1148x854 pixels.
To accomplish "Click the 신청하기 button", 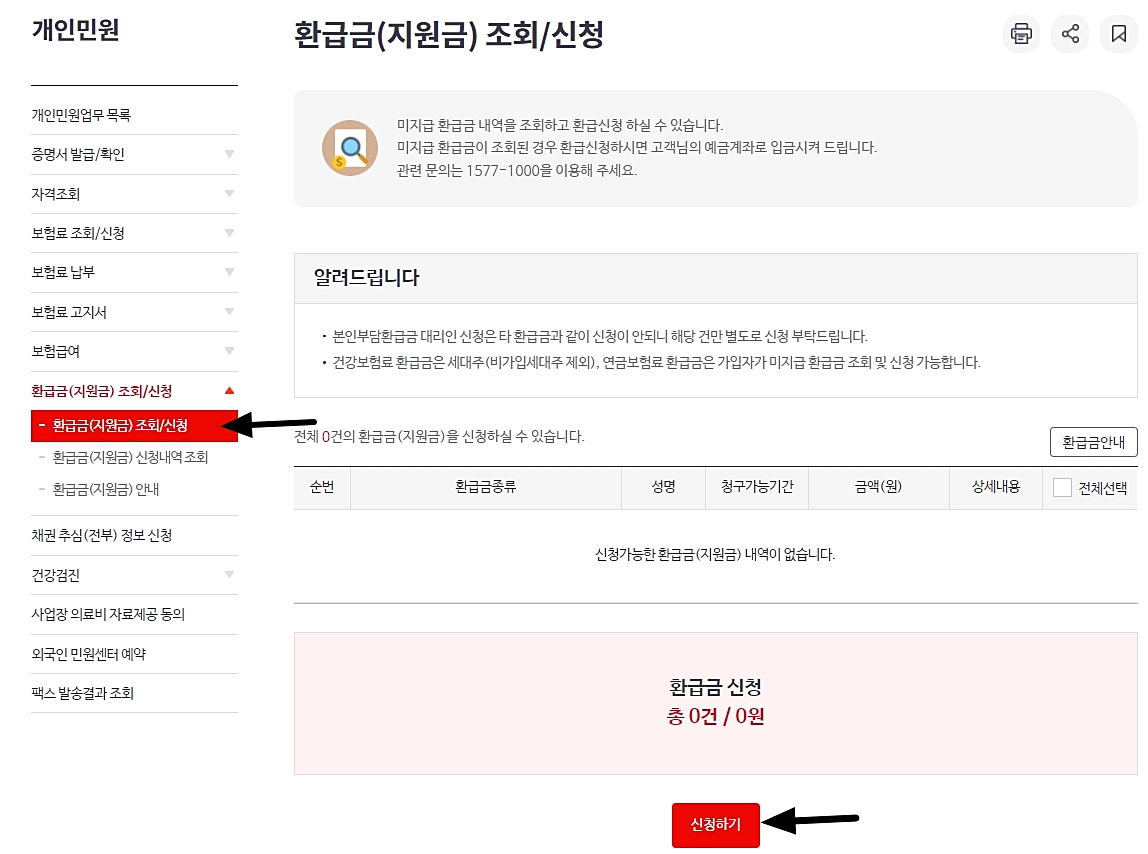I will 716,823.
